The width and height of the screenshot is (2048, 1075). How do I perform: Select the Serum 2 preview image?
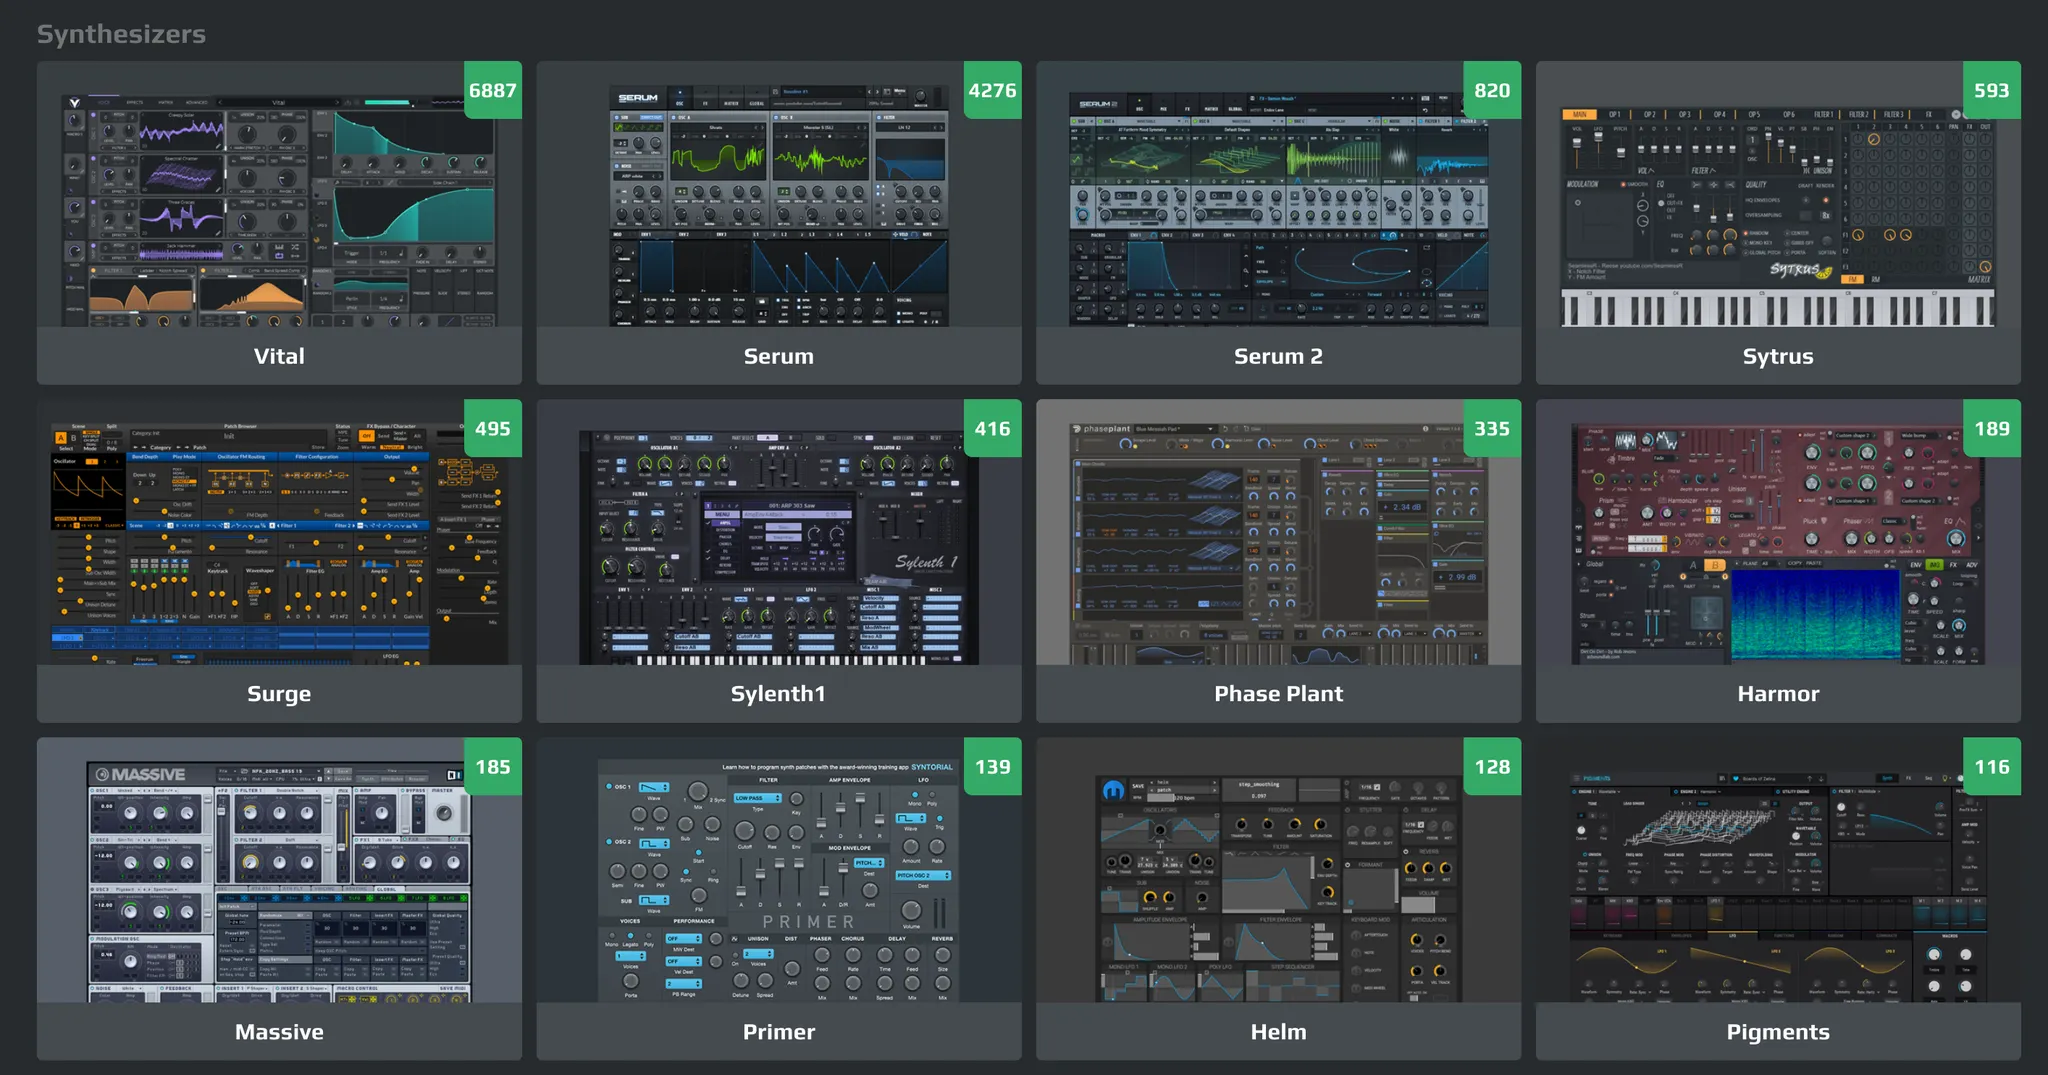1278,208
